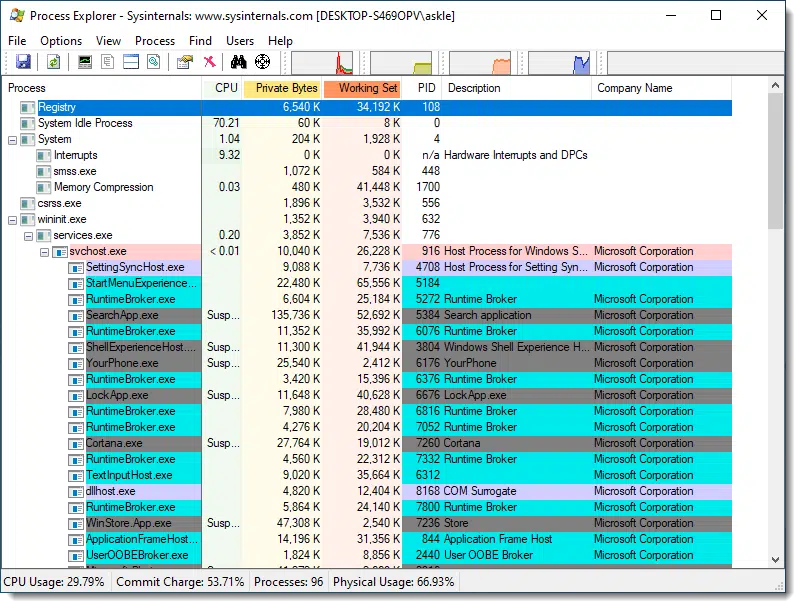Screen dimensions: 801x608
Task: Click the WinStore.App.exe process icon
Action: point(76,524)
